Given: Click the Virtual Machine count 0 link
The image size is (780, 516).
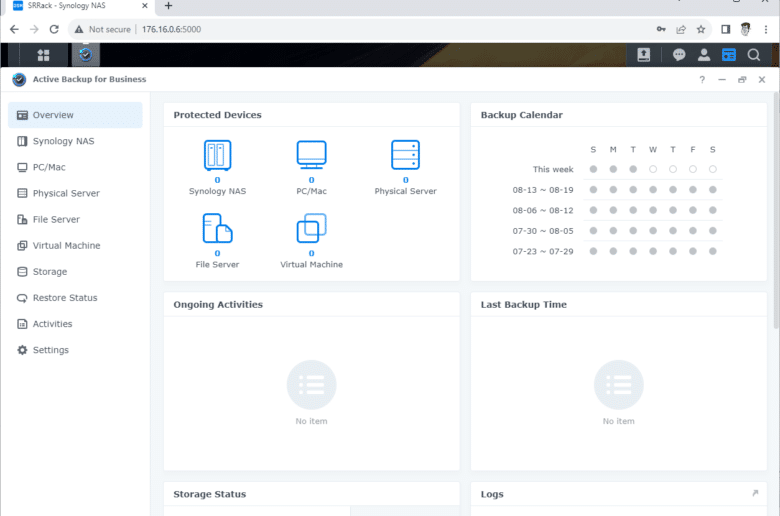Looking at the screenshot, I should click(x=311, y=253).
